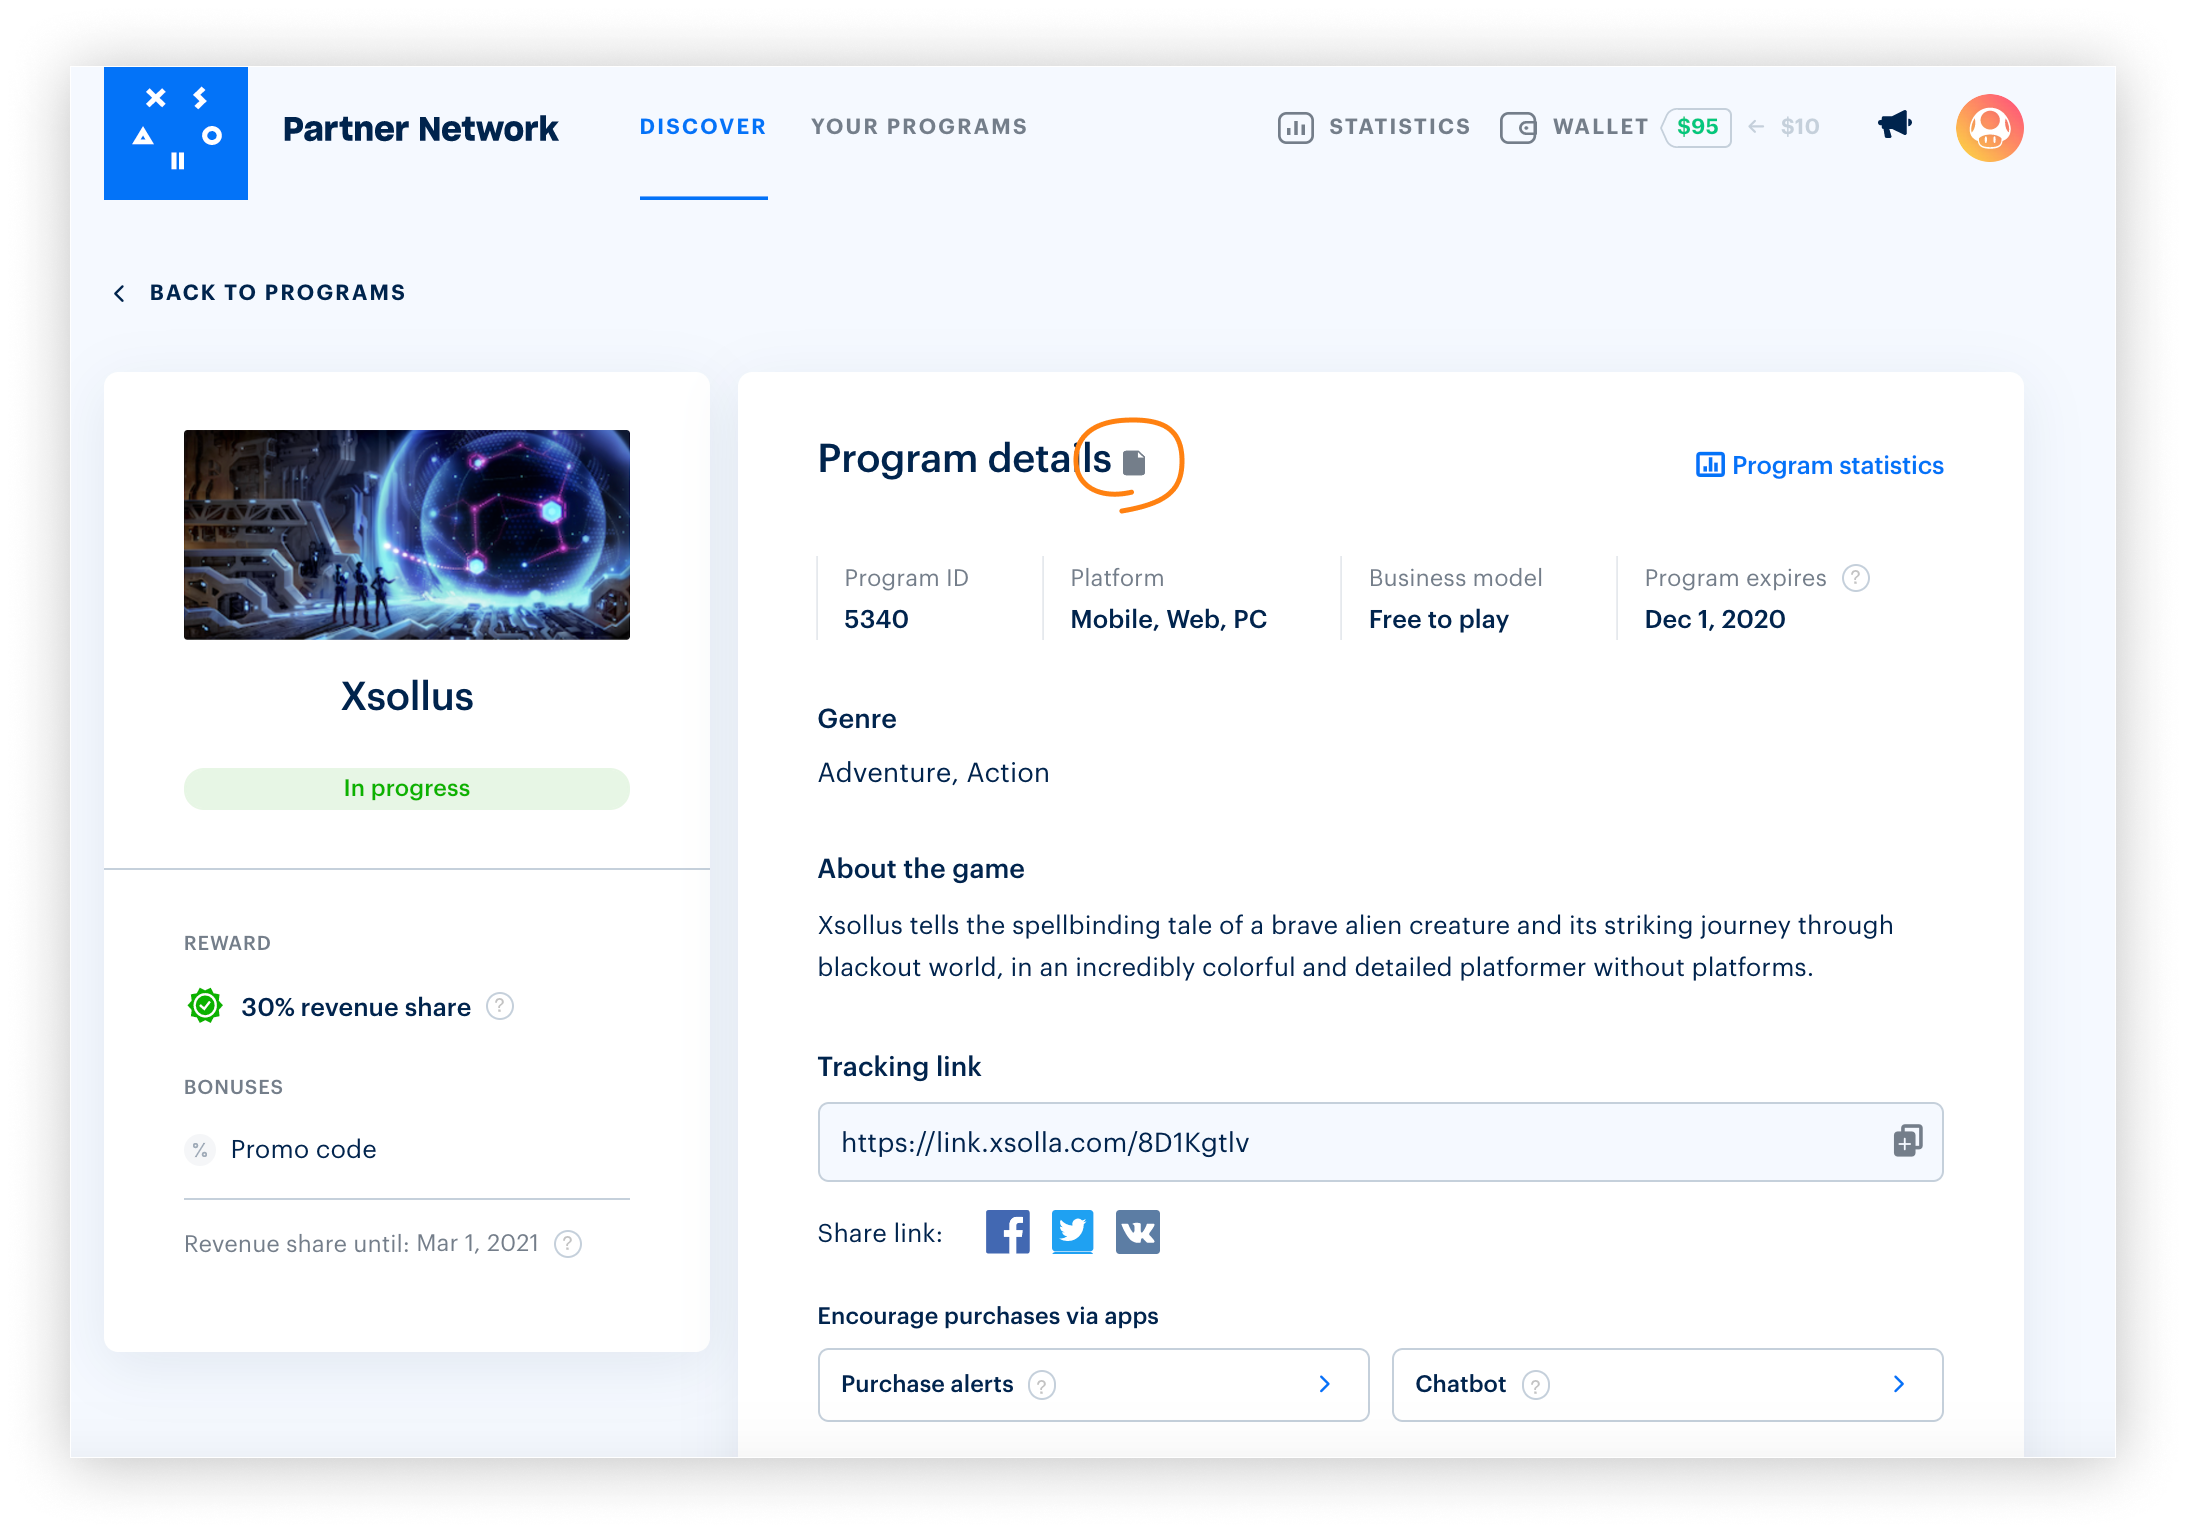
Task: Show help for 30% revenue share
Action: 500,1006
